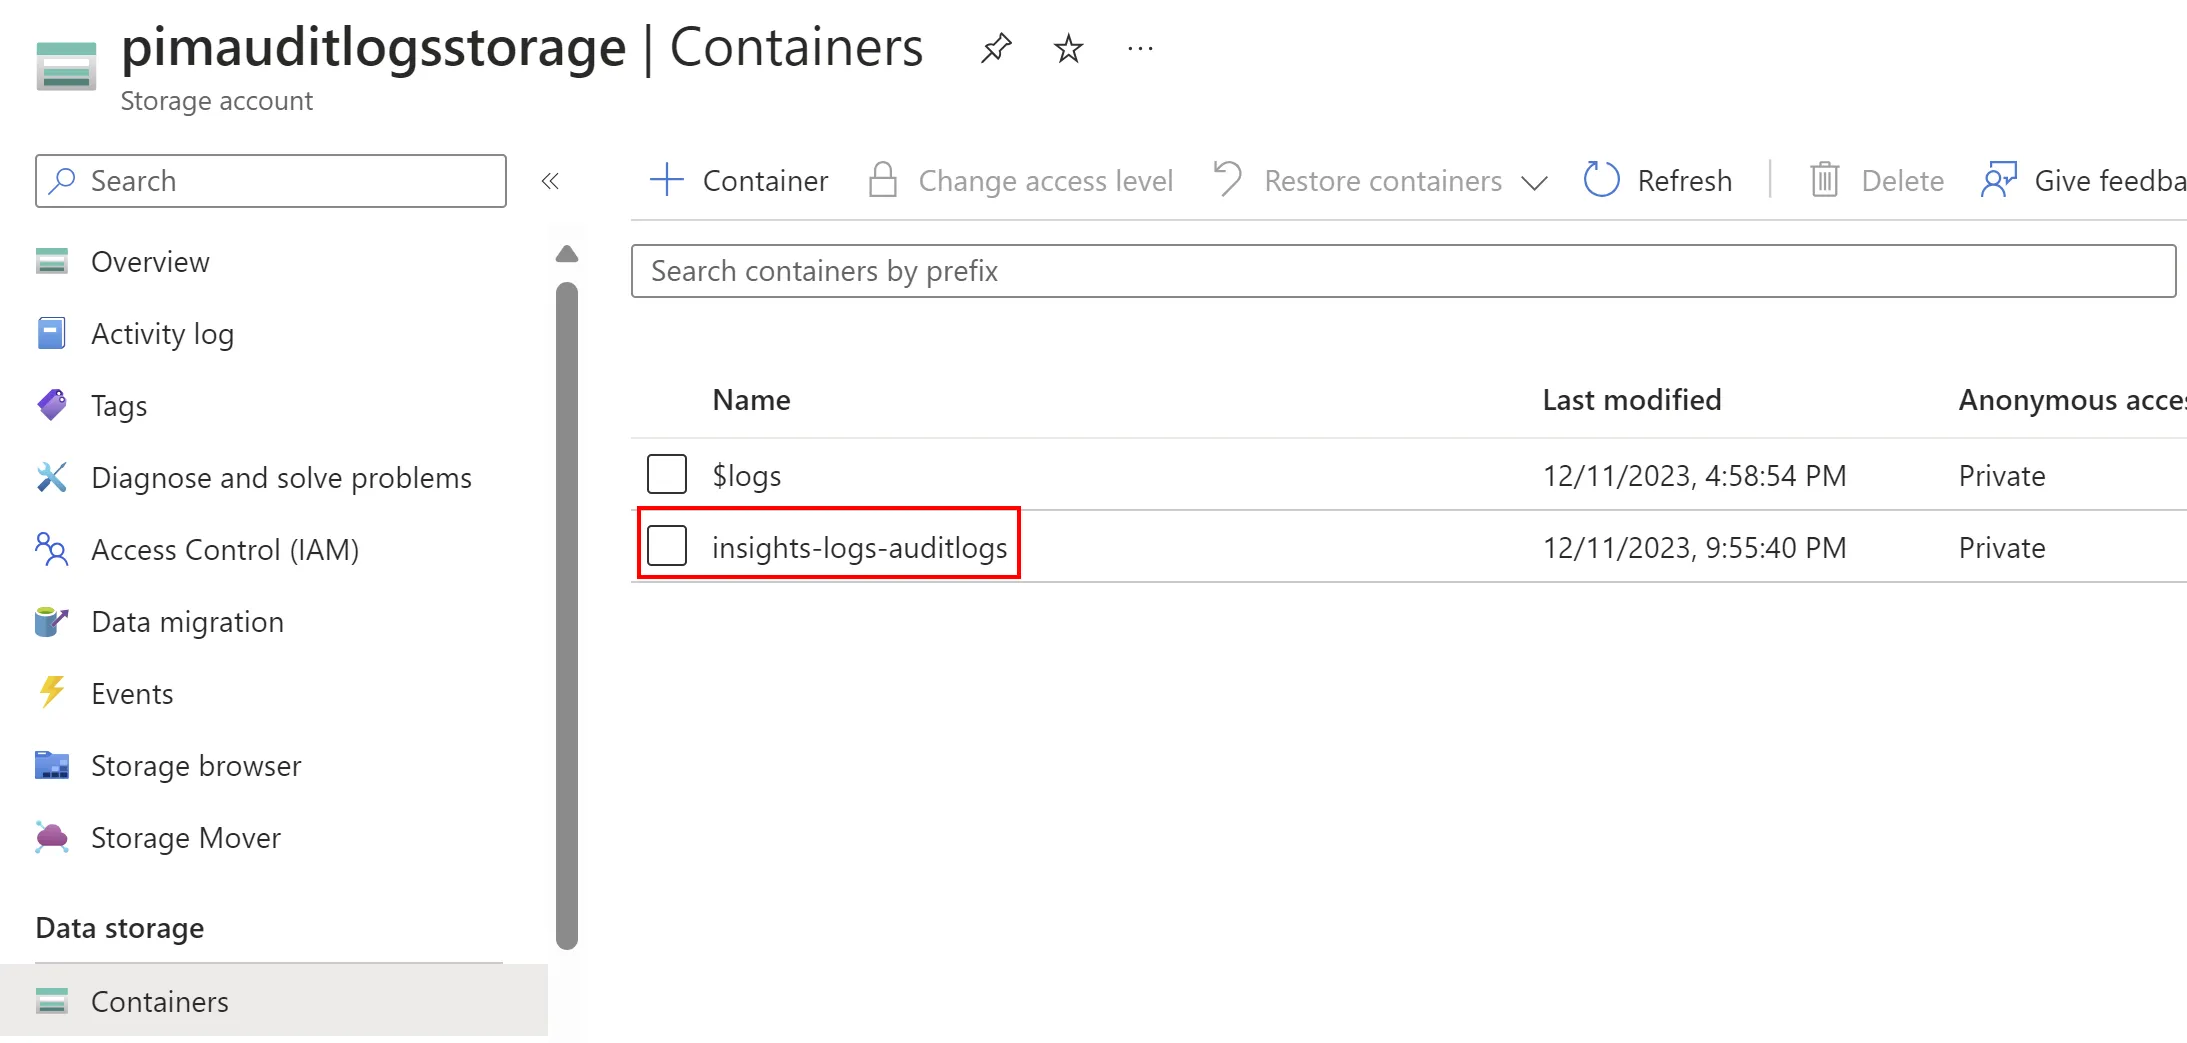
Task: Collapse the left navigation pane
Action: pos(549,181)
